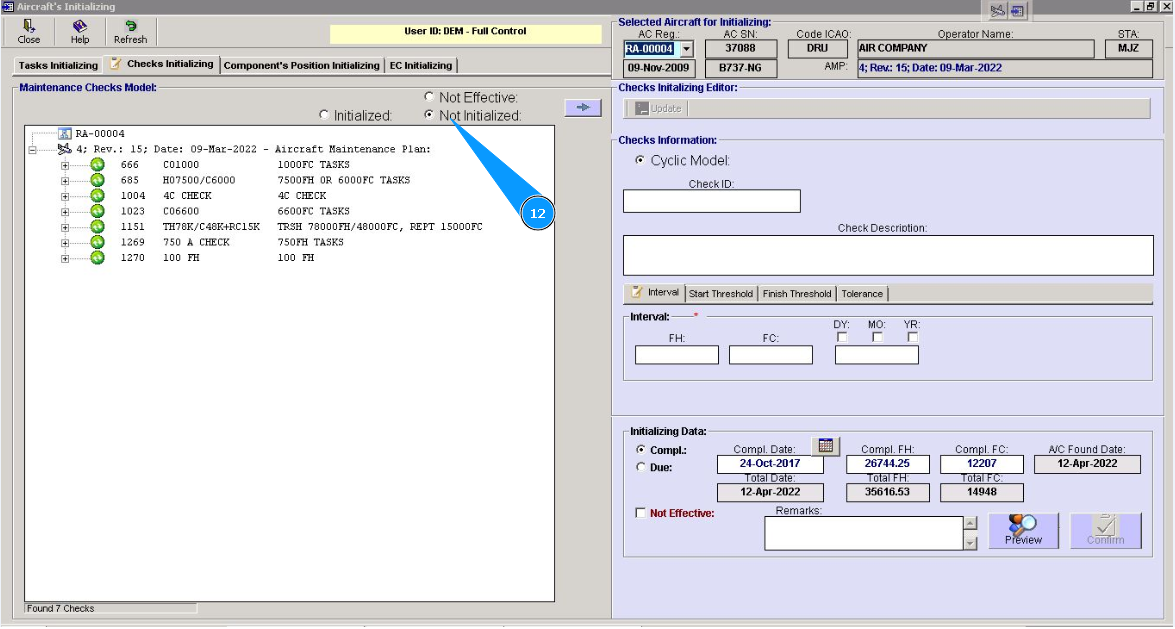Image resolution: width=1175 pixels, height=629 pixels.
Task: Expand the 100 FH check node
Action: (66, 258)
